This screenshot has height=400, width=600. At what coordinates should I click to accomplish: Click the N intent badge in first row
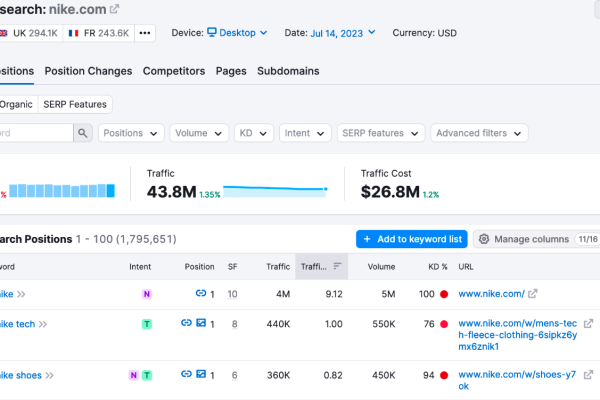[146, 294]
